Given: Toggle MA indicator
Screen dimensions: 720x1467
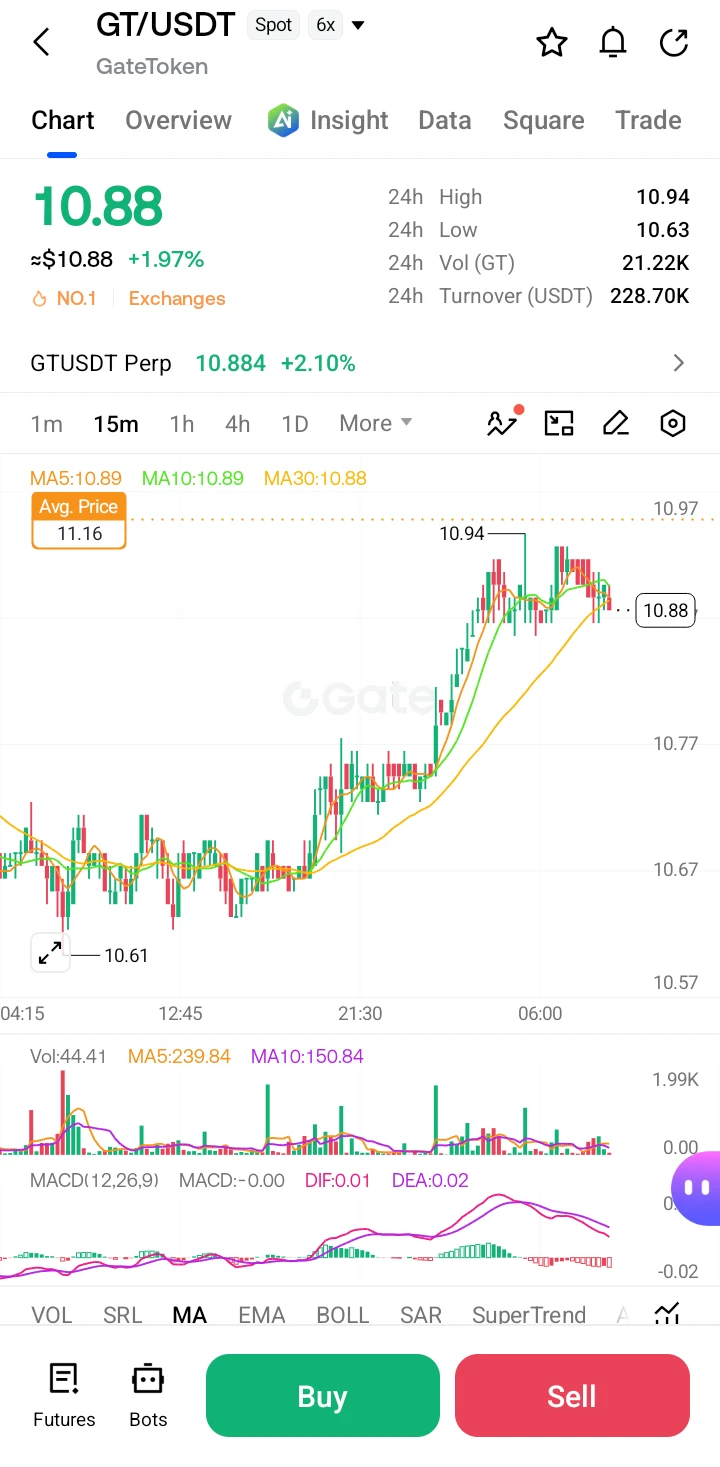Looking at the screenshot, I should pyautogui.click(x=190, y=1314).
